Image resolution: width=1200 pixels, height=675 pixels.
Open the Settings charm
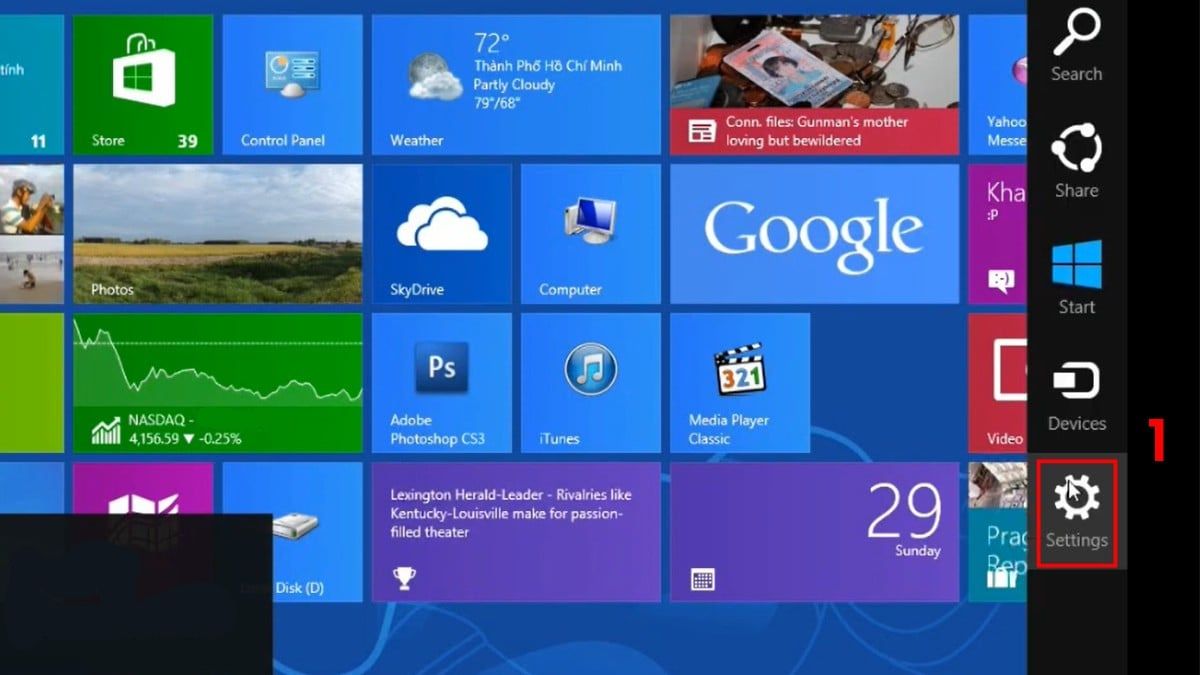pos(1075,510)
